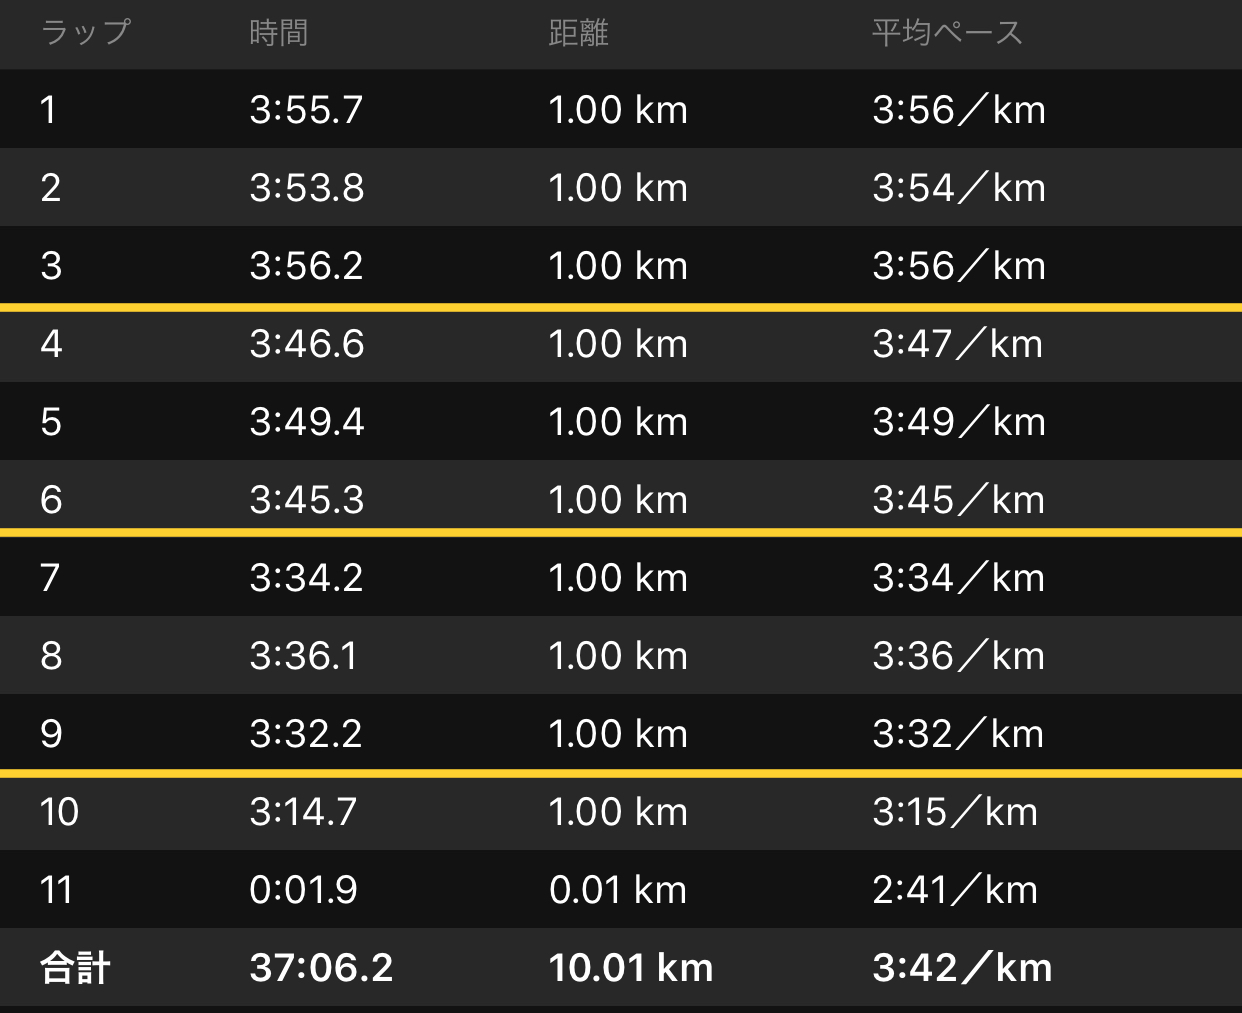Open lap 4 row with time 3:46.6
Screen dimensions: 1242x1013
(621, 344)
